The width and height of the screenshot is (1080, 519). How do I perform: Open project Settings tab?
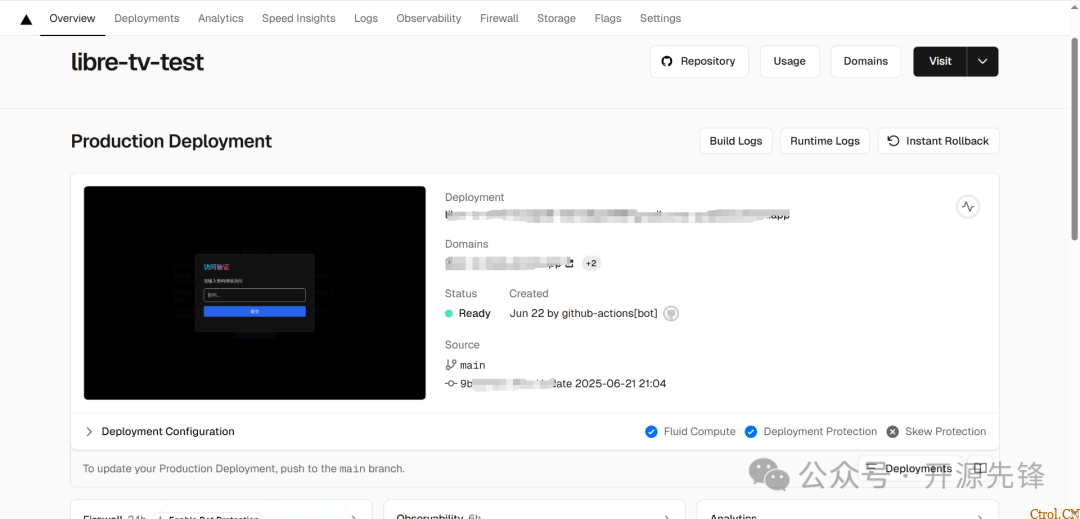click(660, 19)
